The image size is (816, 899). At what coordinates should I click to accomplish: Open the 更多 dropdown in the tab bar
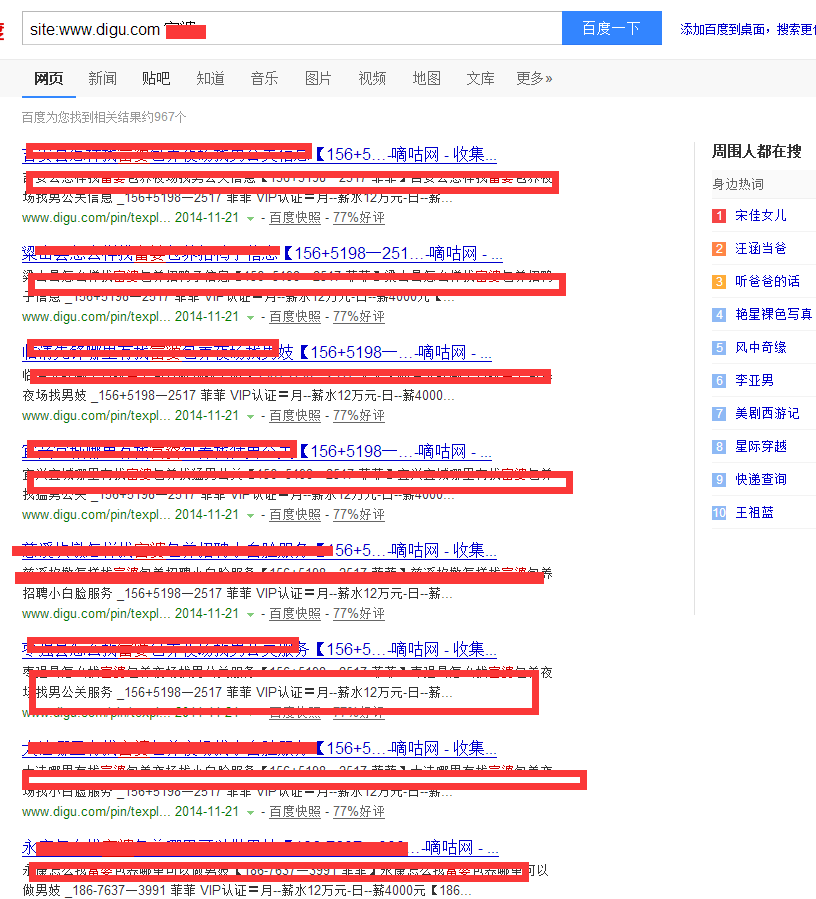(533, 77)
